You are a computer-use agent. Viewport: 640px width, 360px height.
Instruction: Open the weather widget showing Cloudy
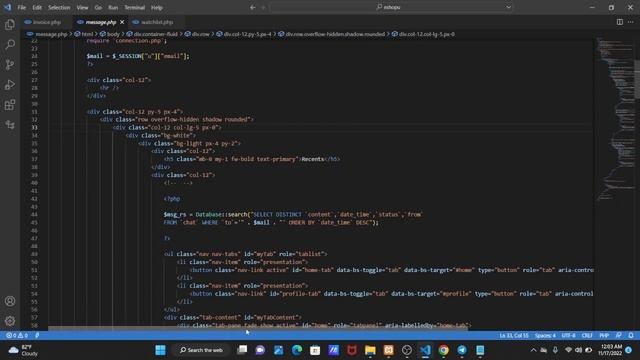pos(24,350)
